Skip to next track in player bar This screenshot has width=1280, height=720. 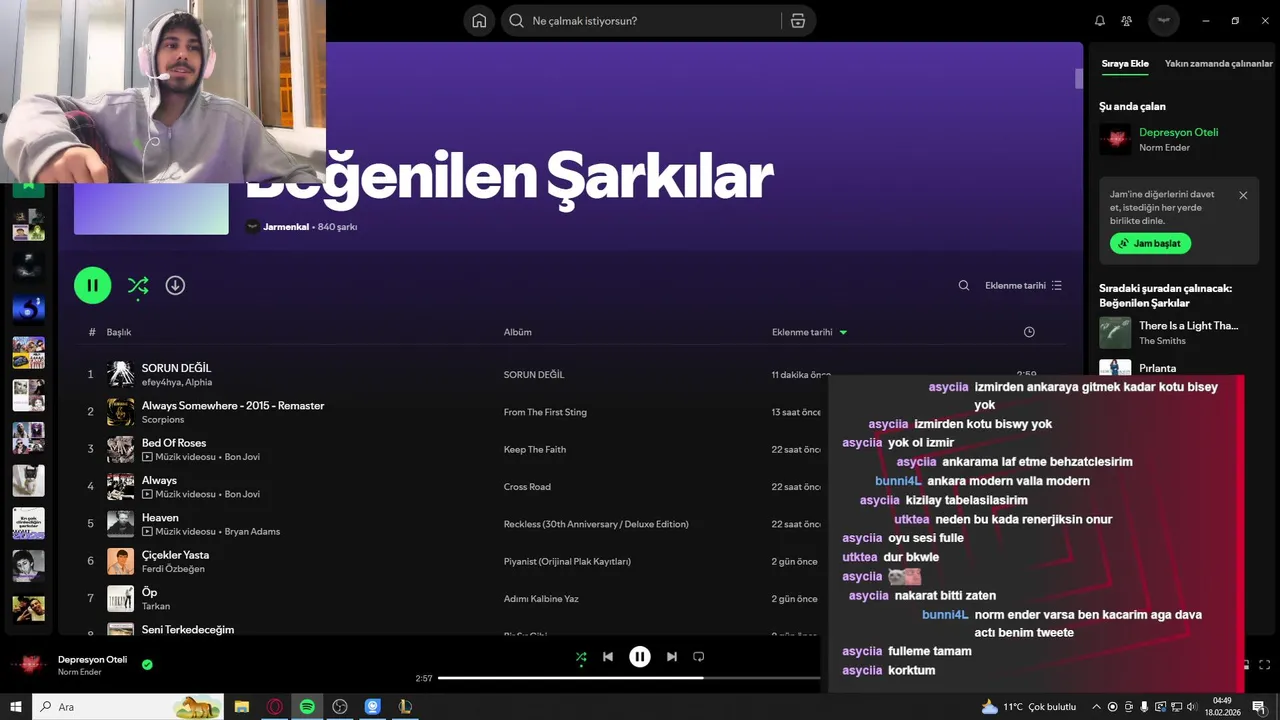[x=672, y=657]
